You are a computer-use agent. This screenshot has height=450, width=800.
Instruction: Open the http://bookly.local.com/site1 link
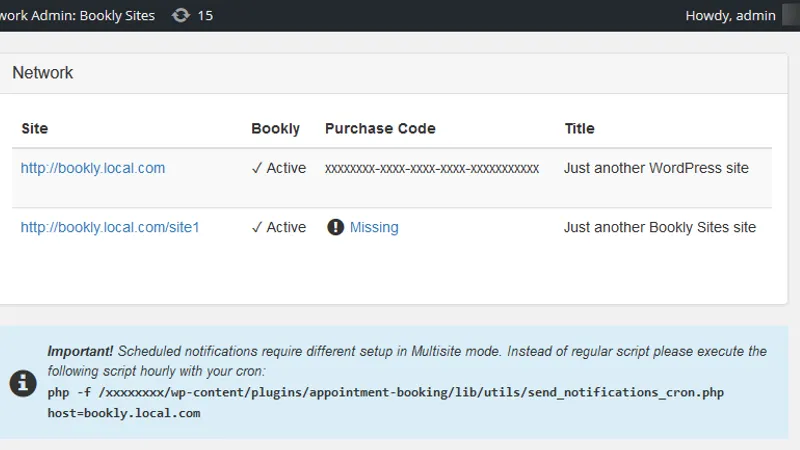(110, 228)
